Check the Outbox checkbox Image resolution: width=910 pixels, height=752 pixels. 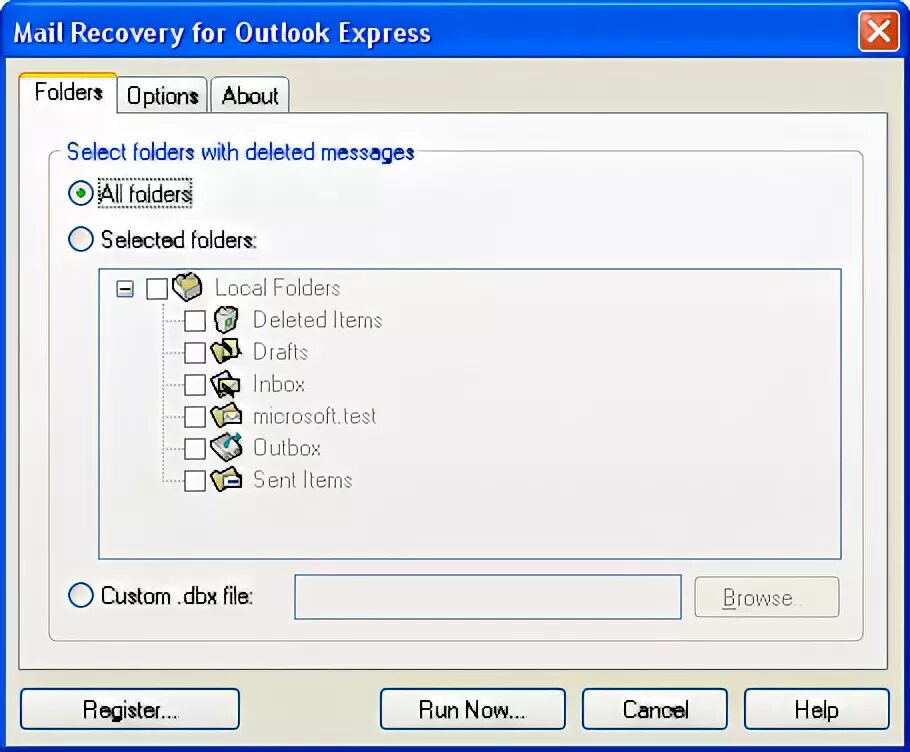194,448
